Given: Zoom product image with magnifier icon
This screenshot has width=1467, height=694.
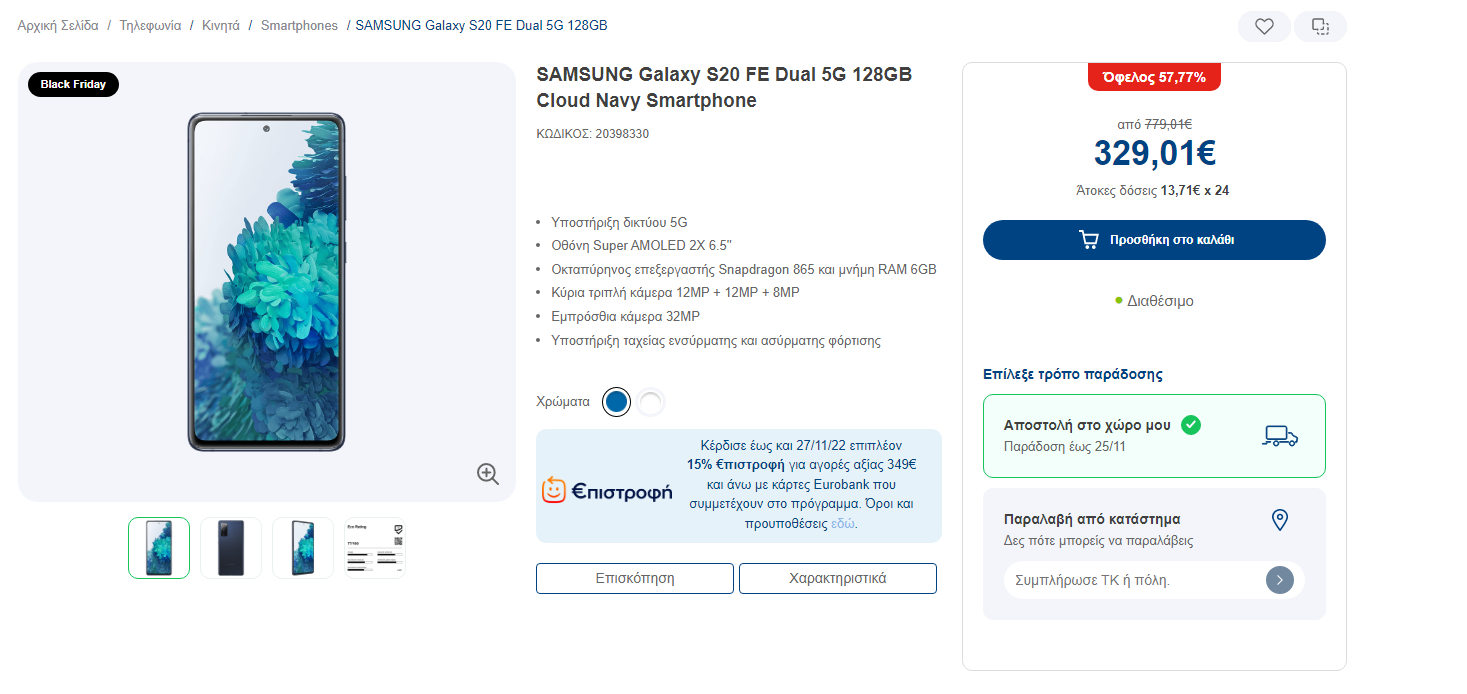Looking at the screenshot, I should click(488, 474).
